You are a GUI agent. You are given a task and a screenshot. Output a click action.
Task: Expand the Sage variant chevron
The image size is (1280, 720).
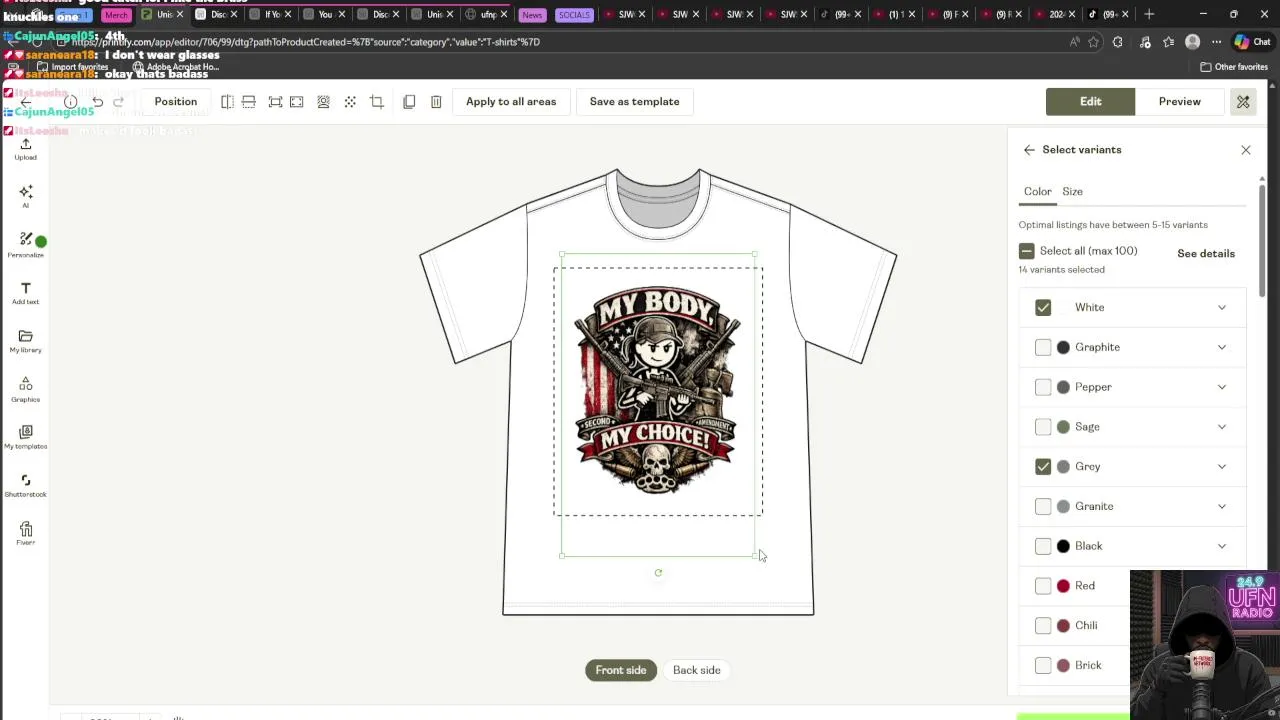coord(1222,427)
